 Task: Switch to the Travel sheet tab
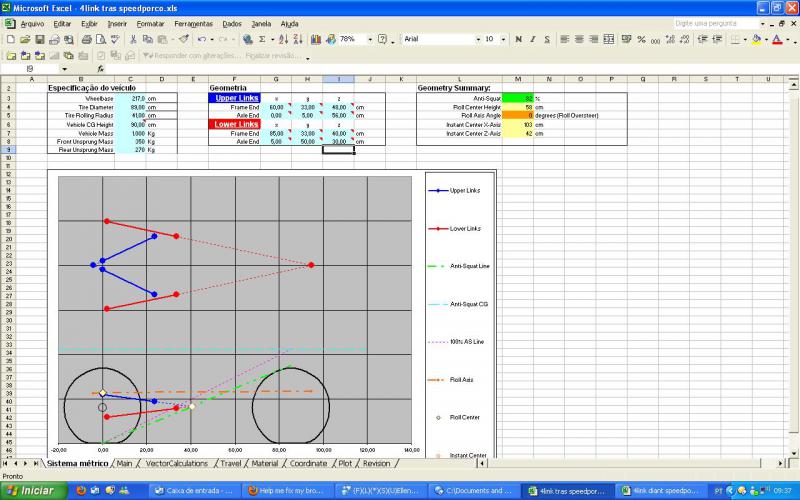point(231,463)
